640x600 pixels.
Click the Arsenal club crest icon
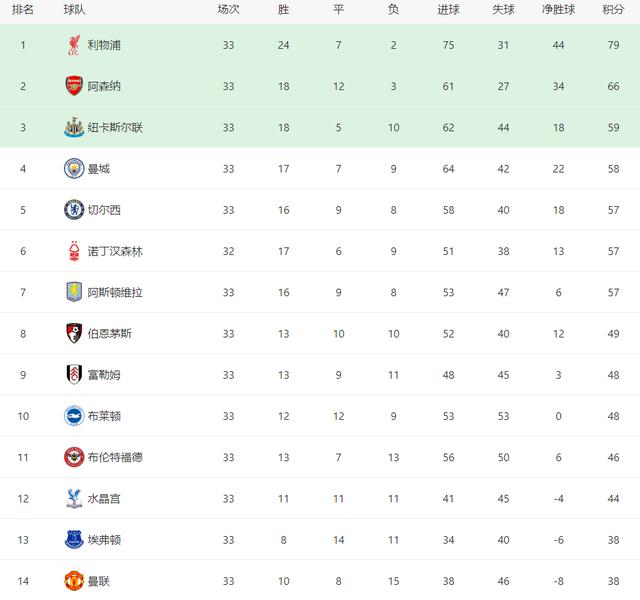click(x=73, y=86)
